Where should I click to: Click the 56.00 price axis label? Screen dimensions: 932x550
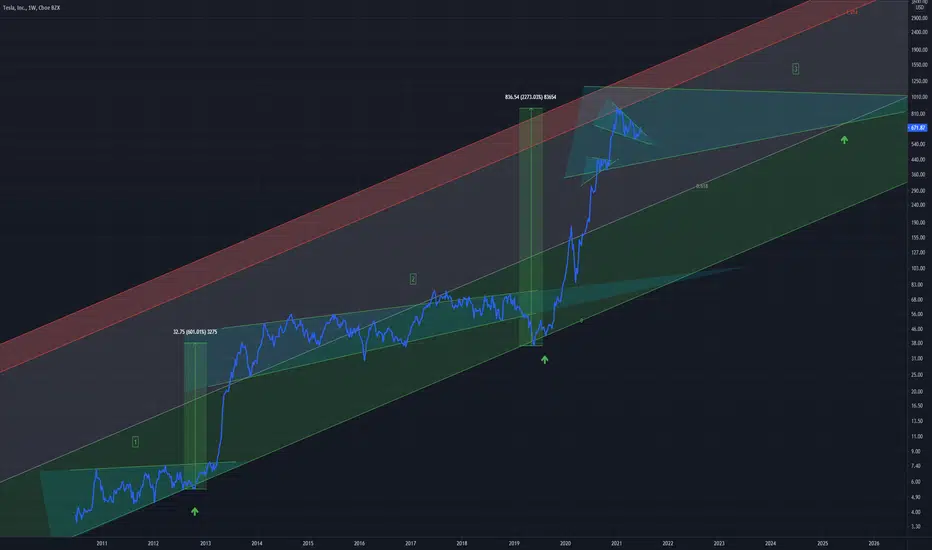point(917,315)
